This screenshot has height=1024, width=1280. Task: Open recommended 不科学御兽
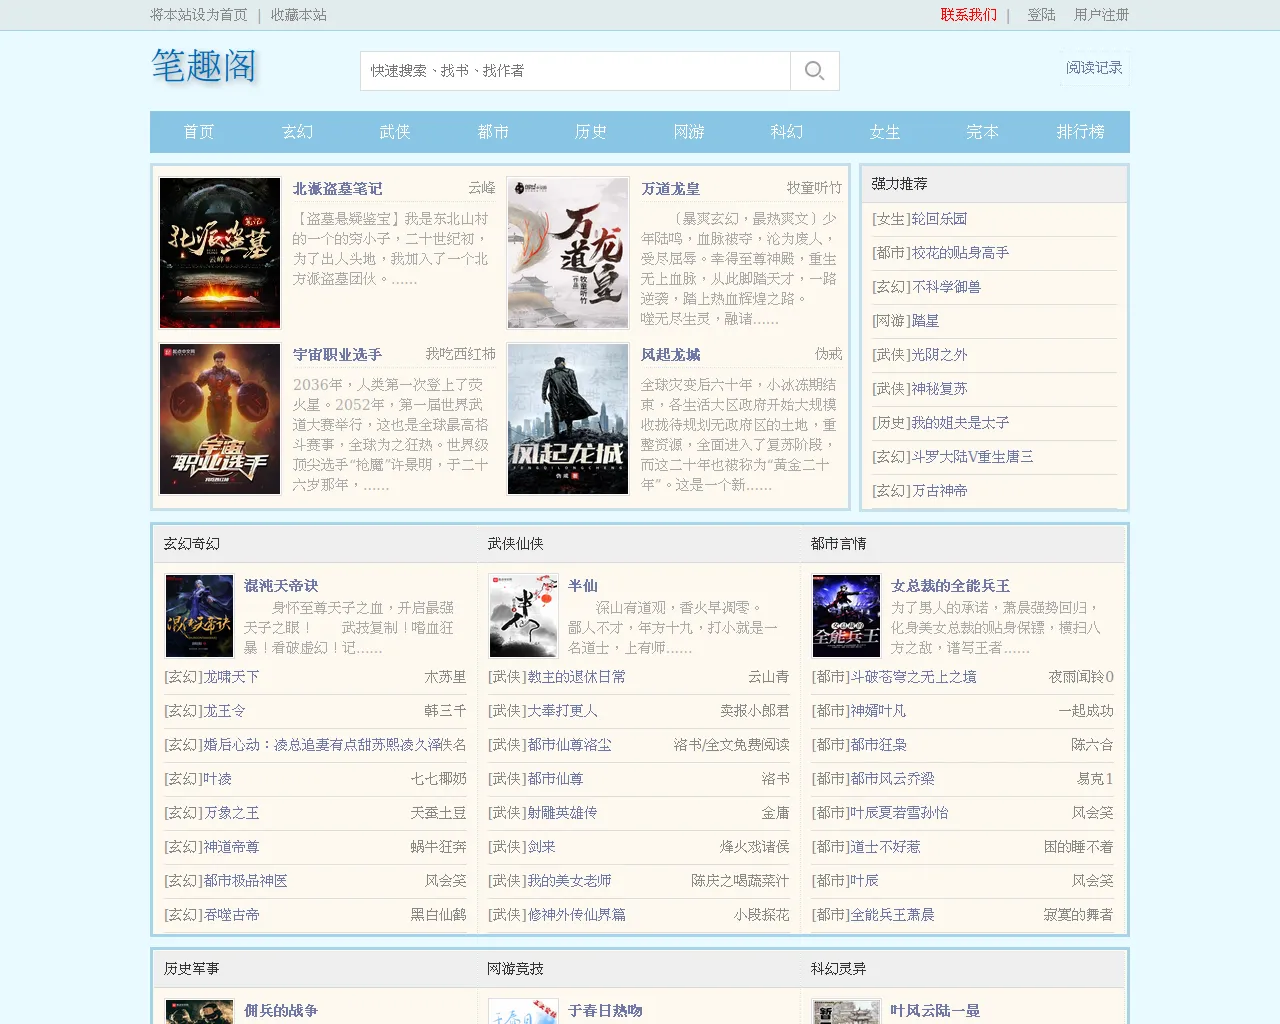pos(946,287)
